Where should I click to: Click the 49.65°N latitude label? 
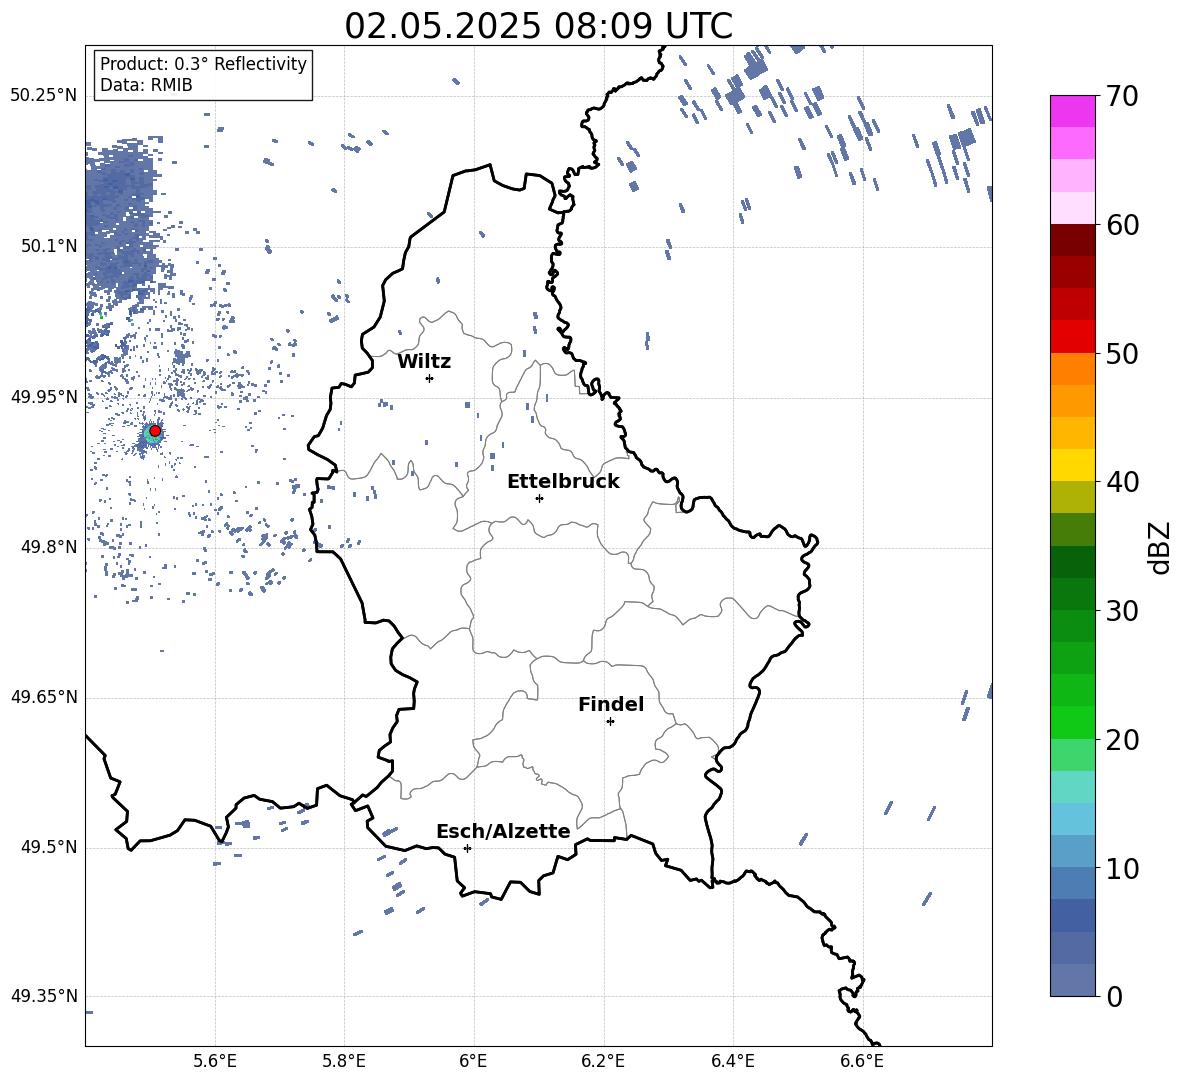pos(44,696)
